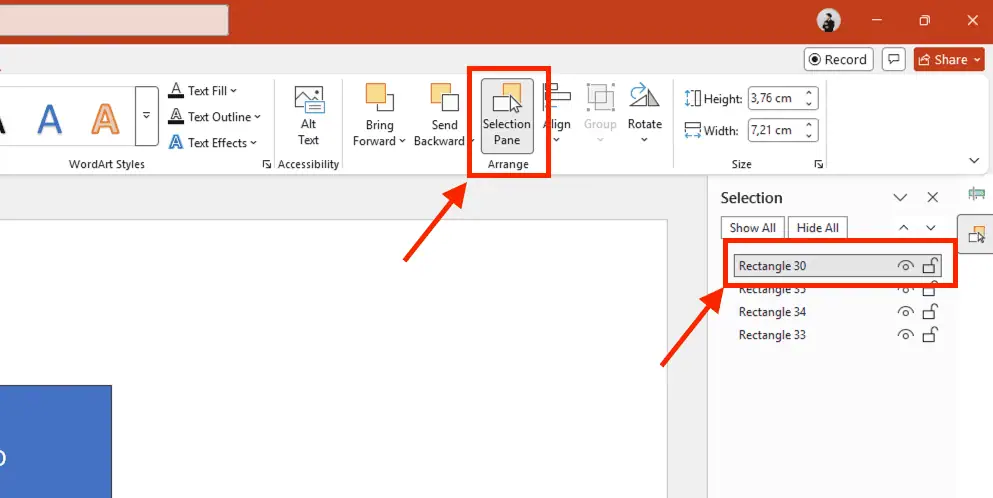Screen dimensions: 993x498
Task: Click the Height input field
Action: point(775,99)
